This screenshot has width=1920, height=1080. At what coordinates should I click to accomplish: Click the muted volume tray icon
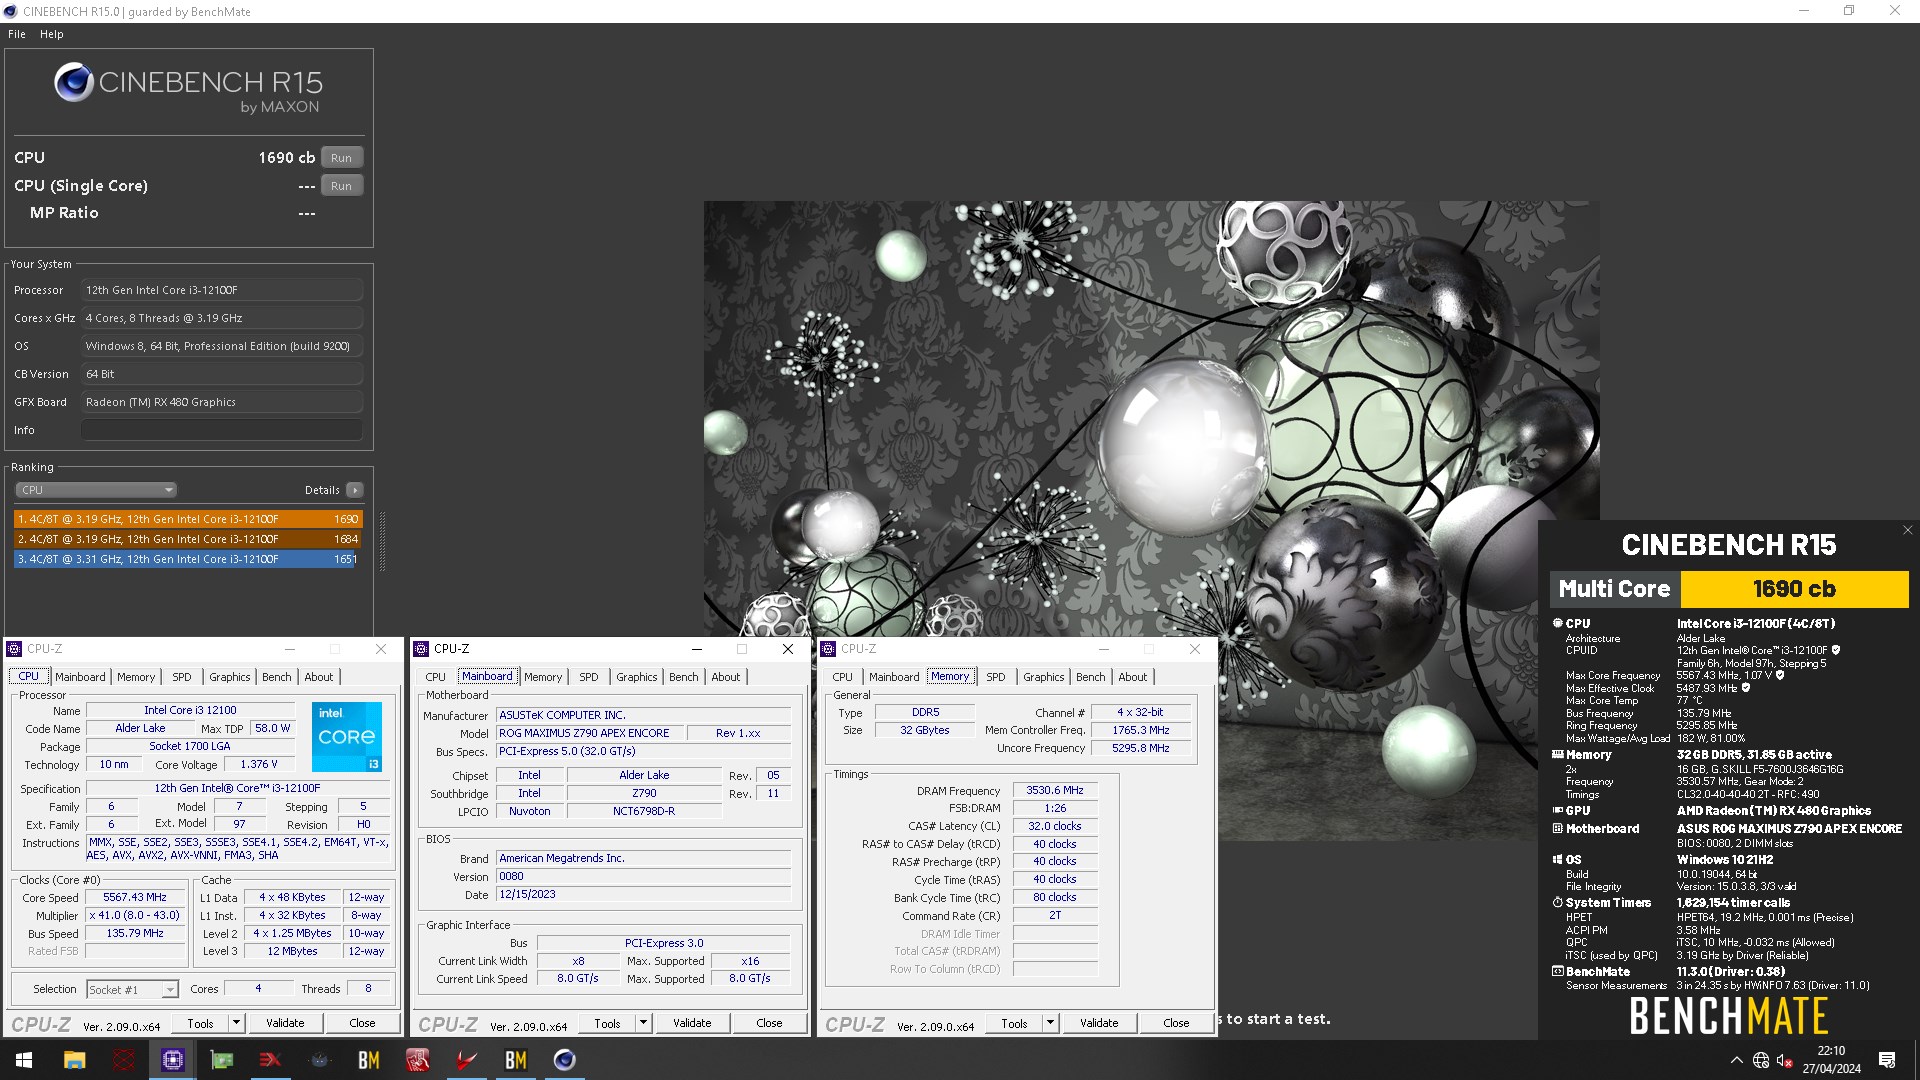click(1785, 1060)
